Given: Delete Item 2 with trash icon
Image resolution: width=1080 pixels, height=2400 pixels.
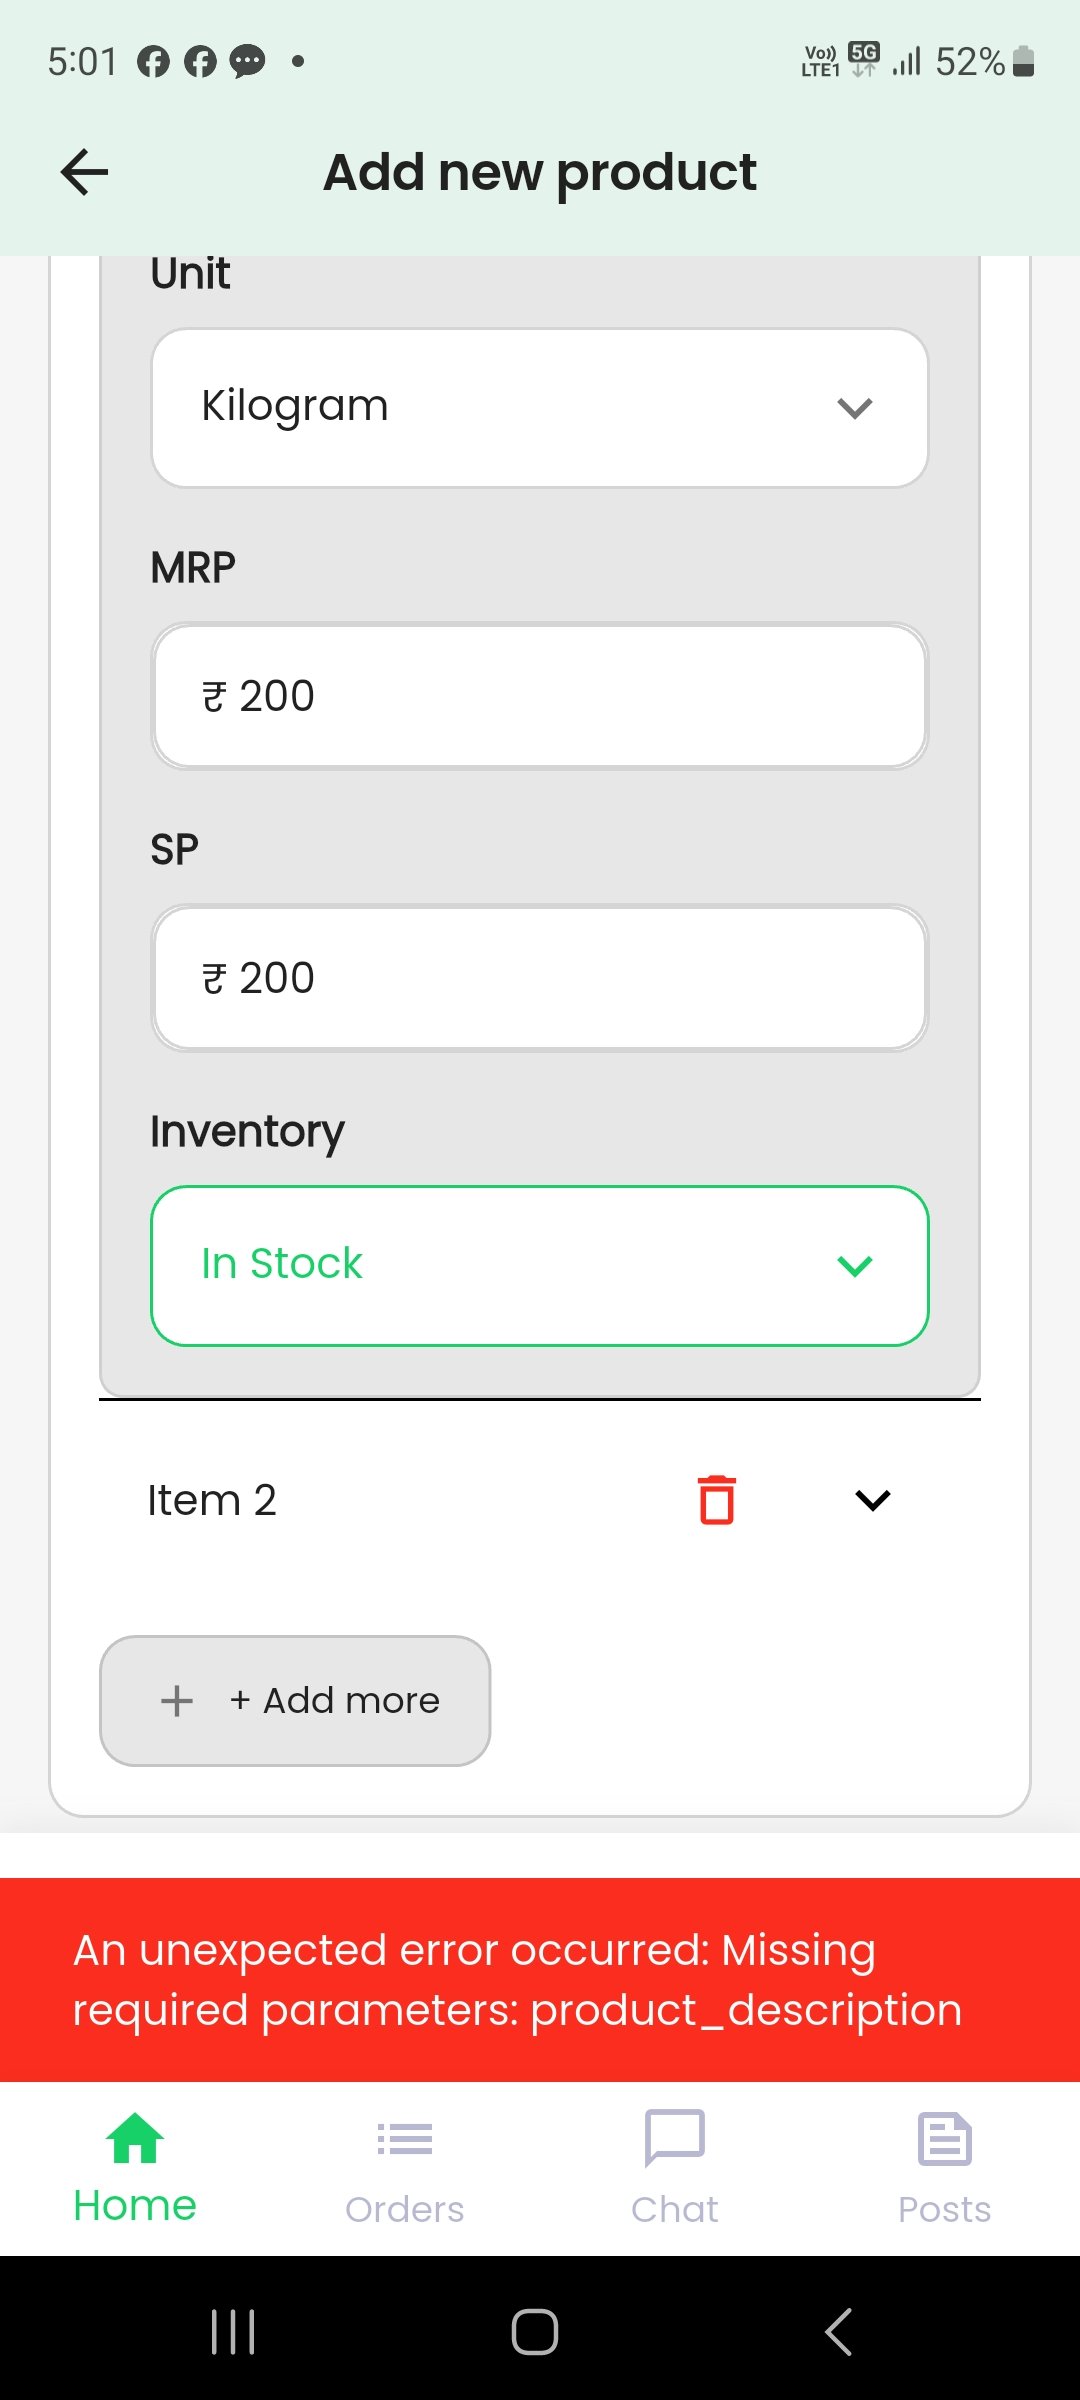Looking at the screenshot, I should [x=716, y=1500].
